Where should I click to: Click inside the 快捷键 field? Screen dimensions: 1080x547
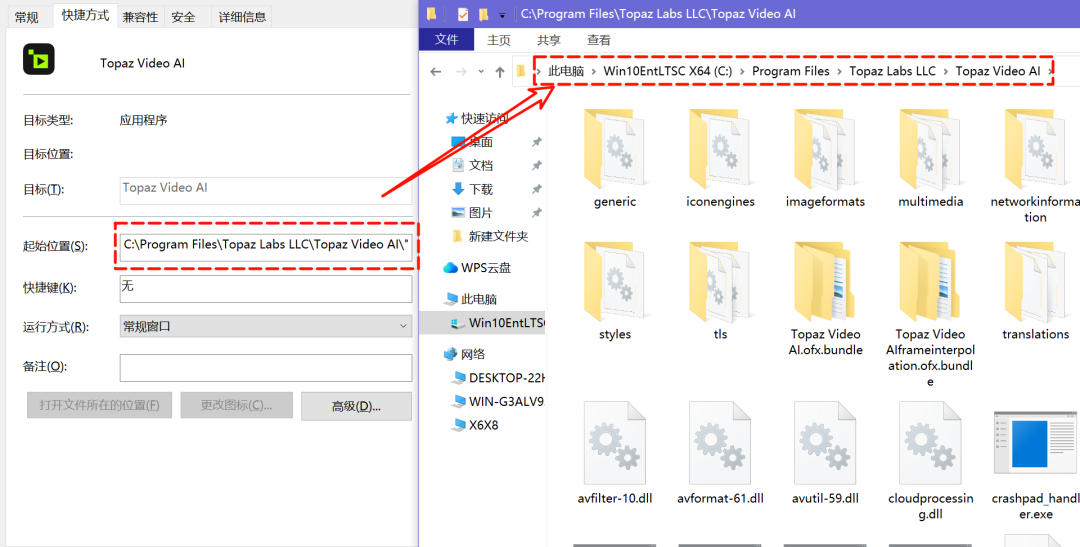266,289
